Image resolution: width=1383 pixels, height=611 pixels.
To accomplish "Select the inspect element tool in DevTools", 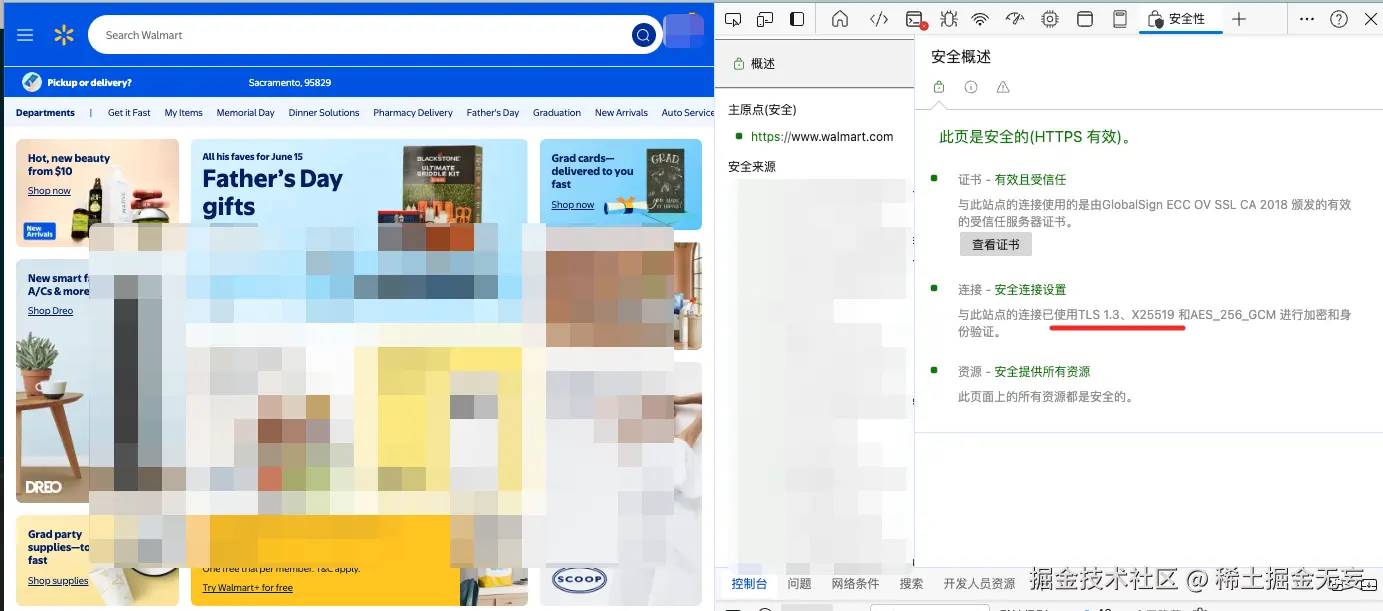I will pos(735,19).
